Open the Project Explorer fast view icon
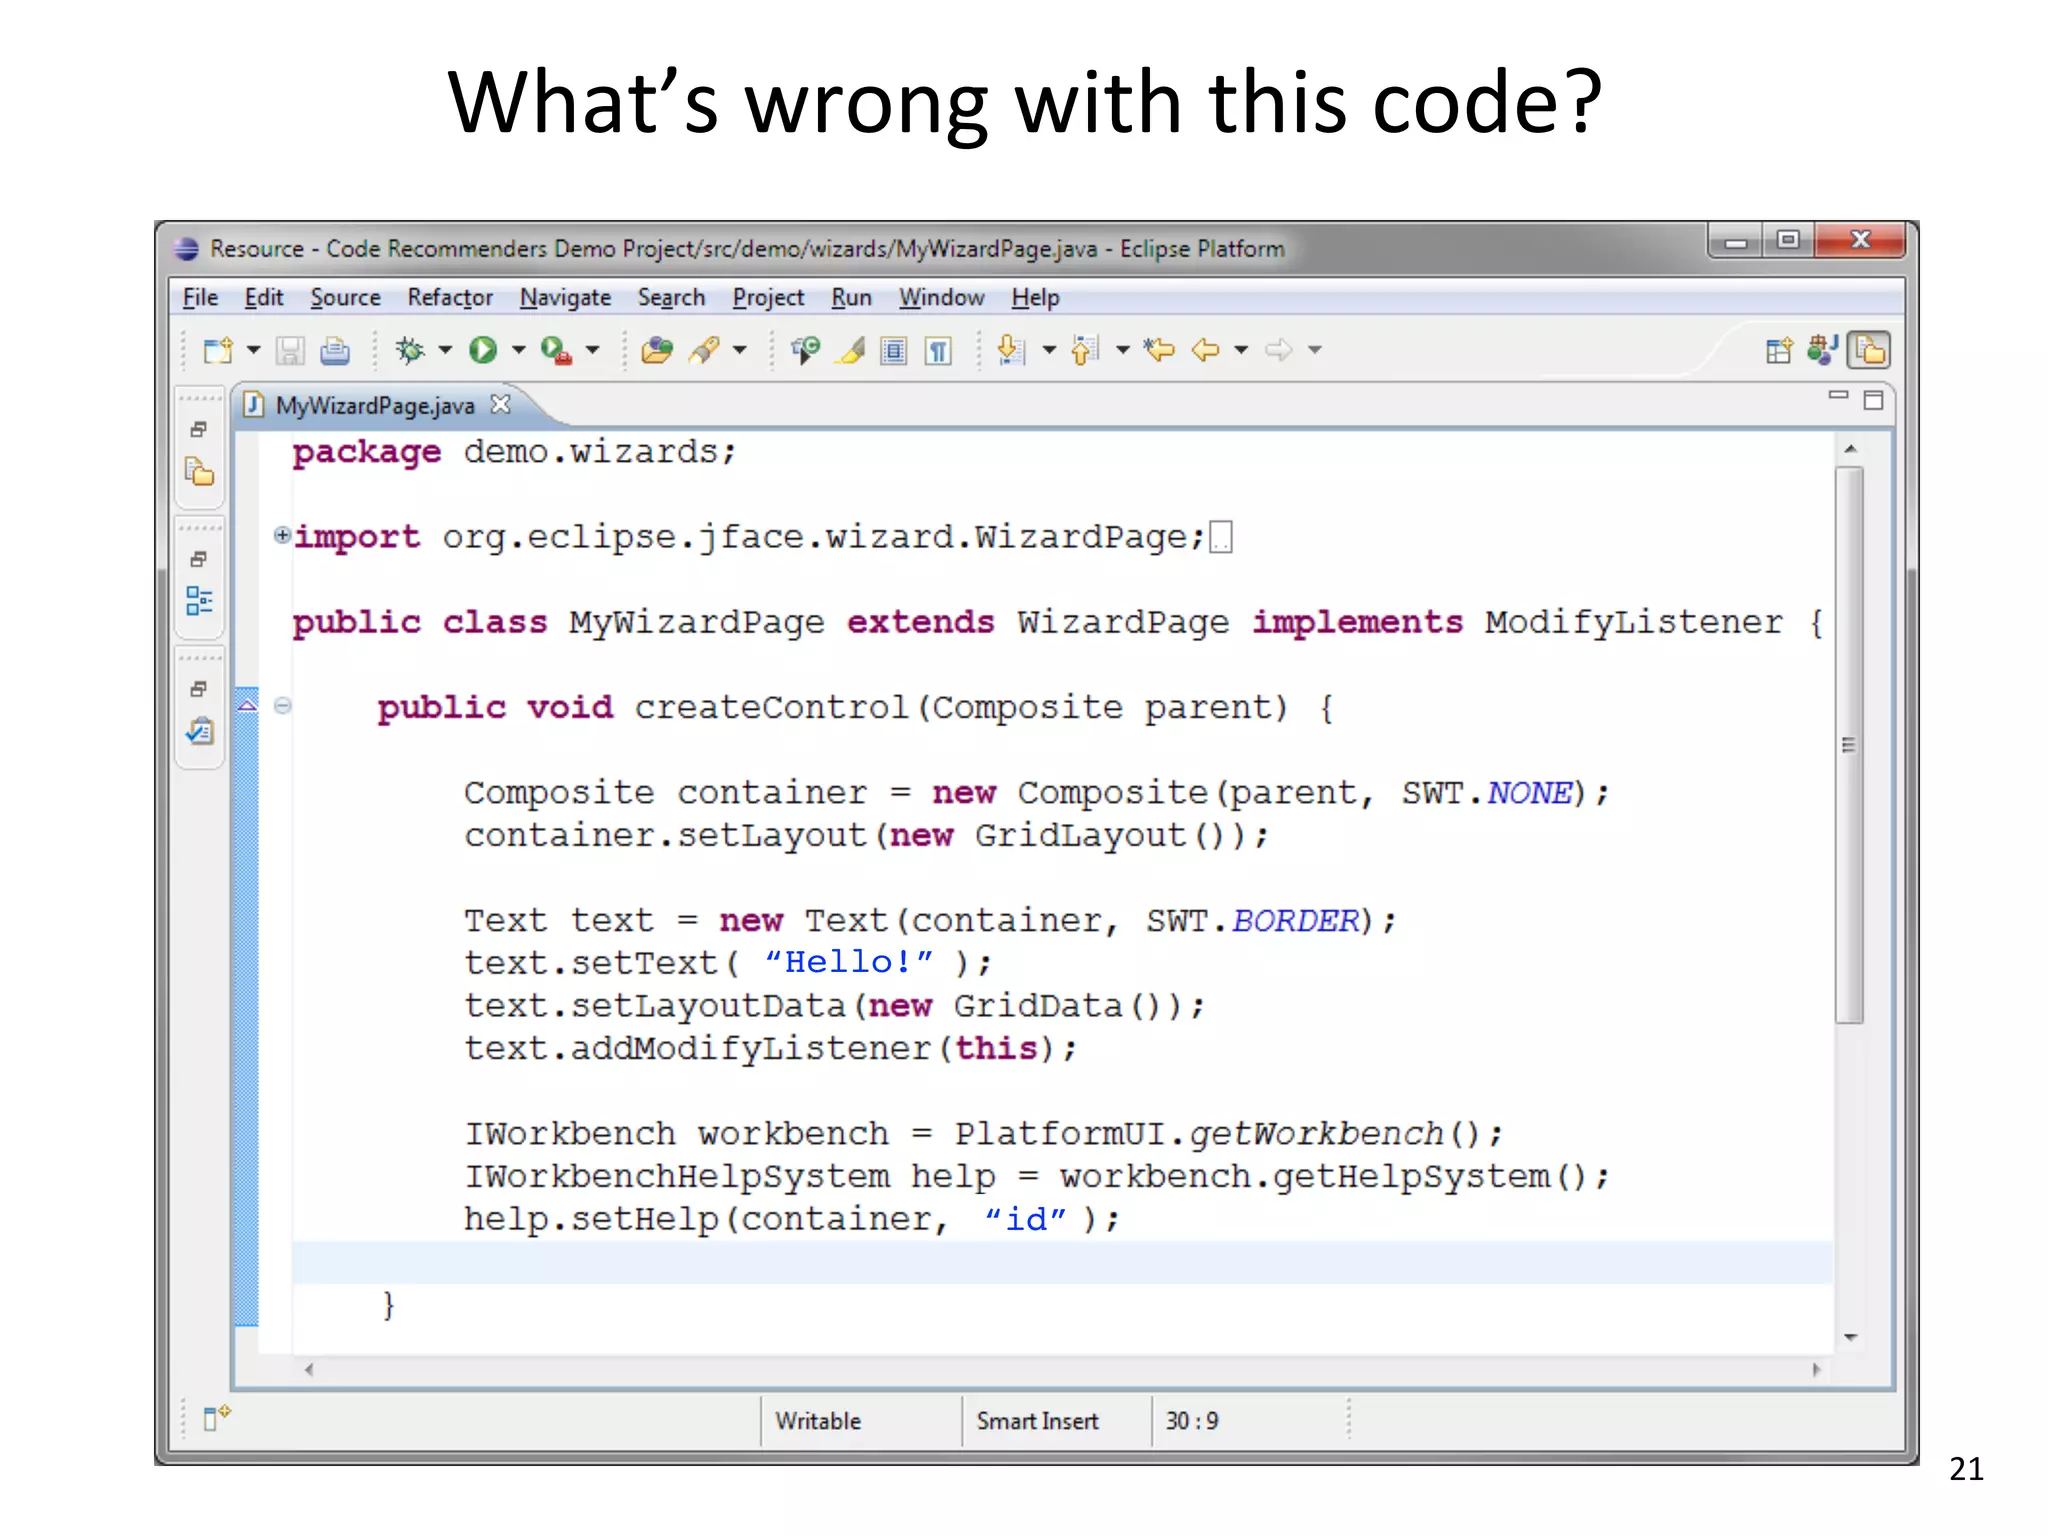2048x1536 pixels. [200, 472]
